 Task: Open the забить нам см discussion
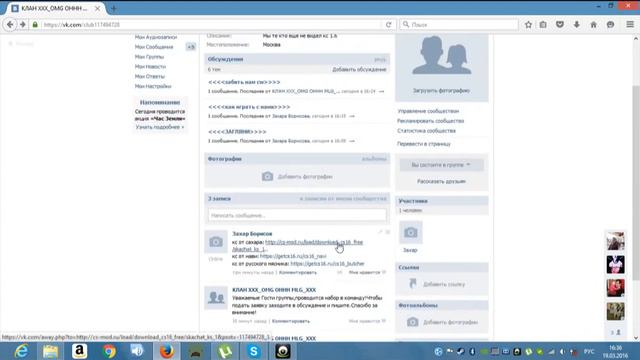[x=244, y=82]
